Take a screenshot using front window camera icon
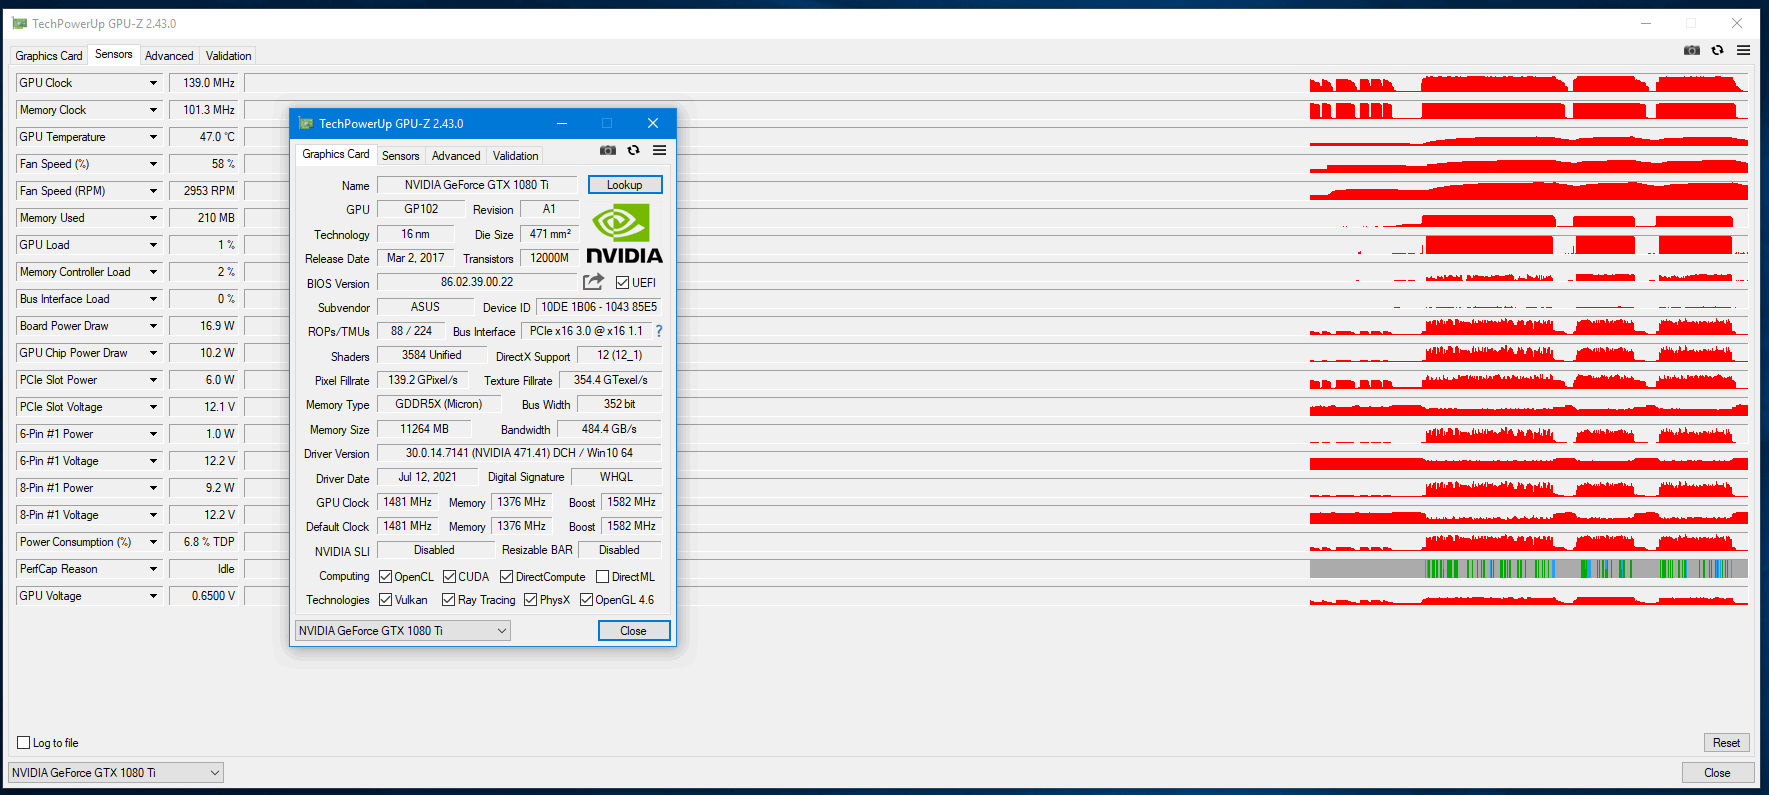Image resolution: width=1769 pixels, height=795 pixels. click(608, 150)
